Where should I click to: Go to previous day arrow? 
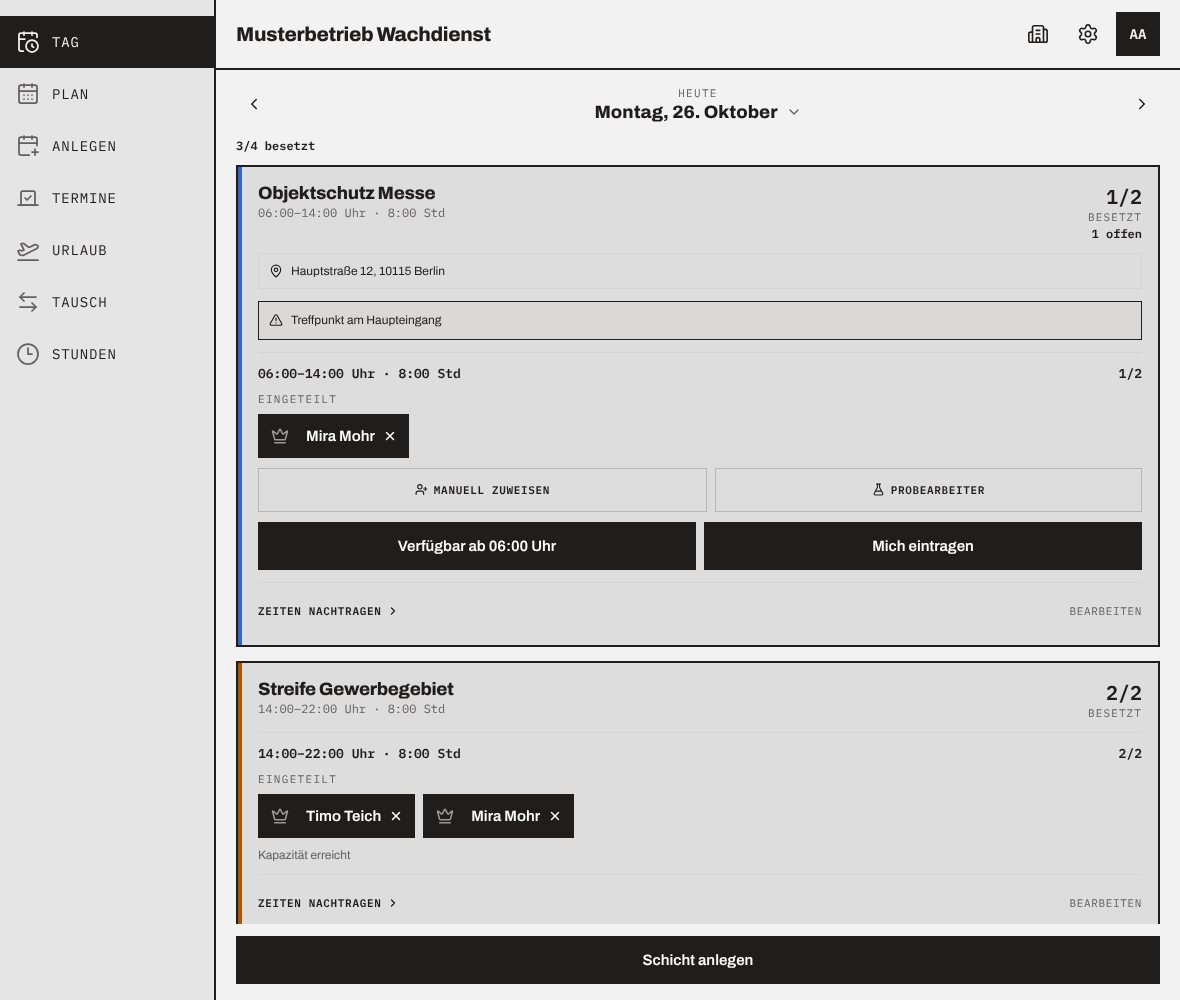[x=254, y=104]
